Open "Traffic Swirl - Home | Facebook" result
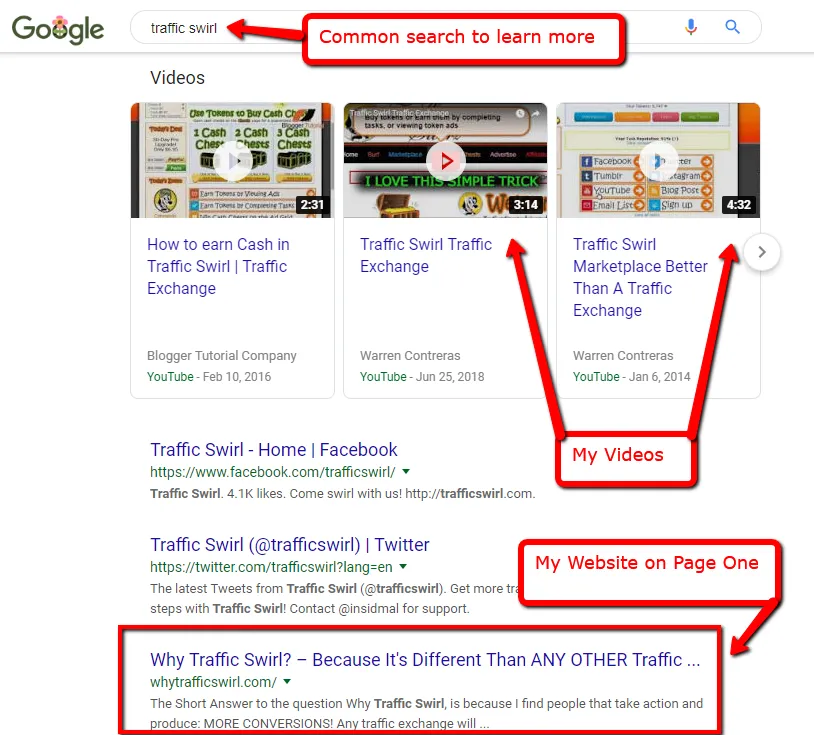 point(274,450)
